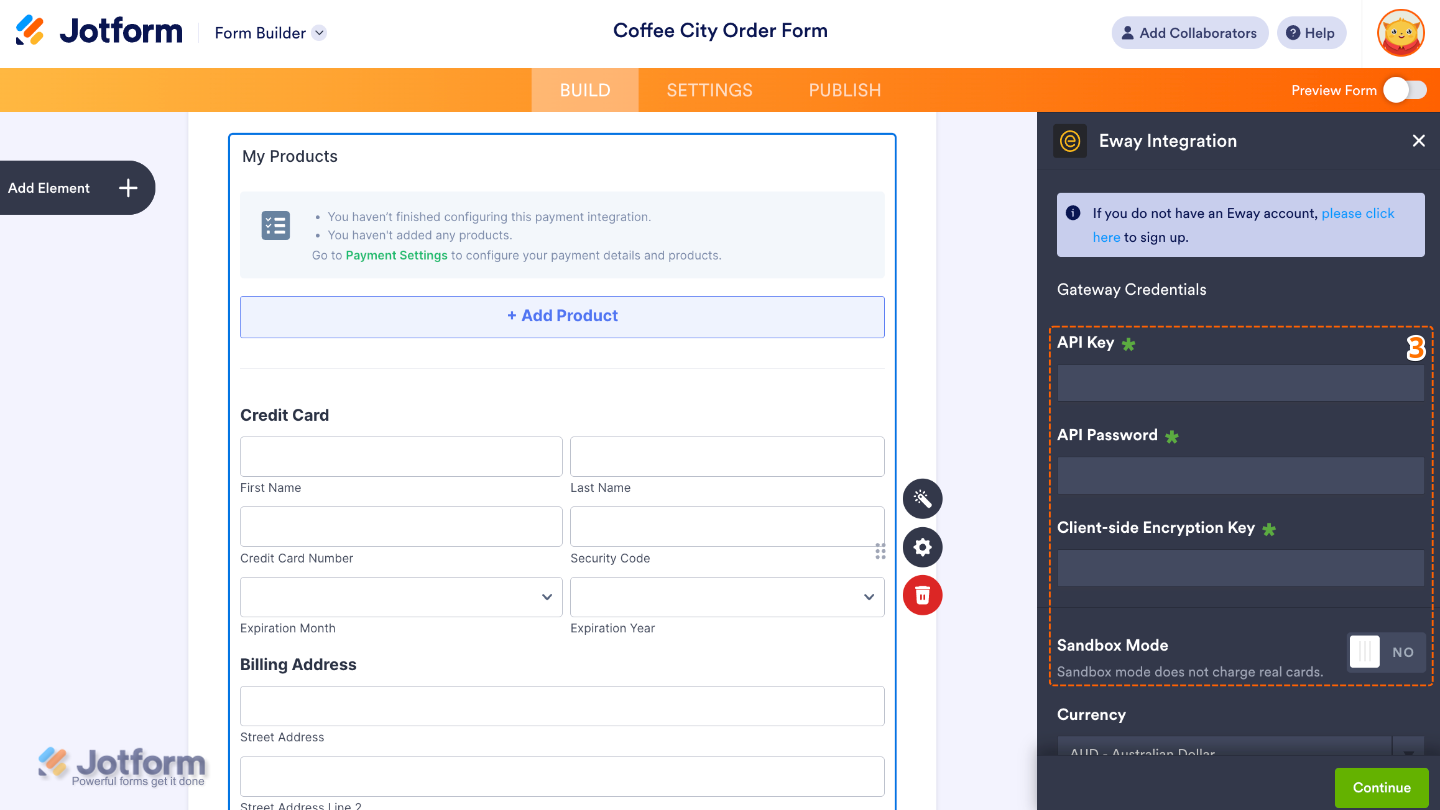Click the Street Address Line 2 field
Viewport: 1440px width, 810px height.
point(562,776)
